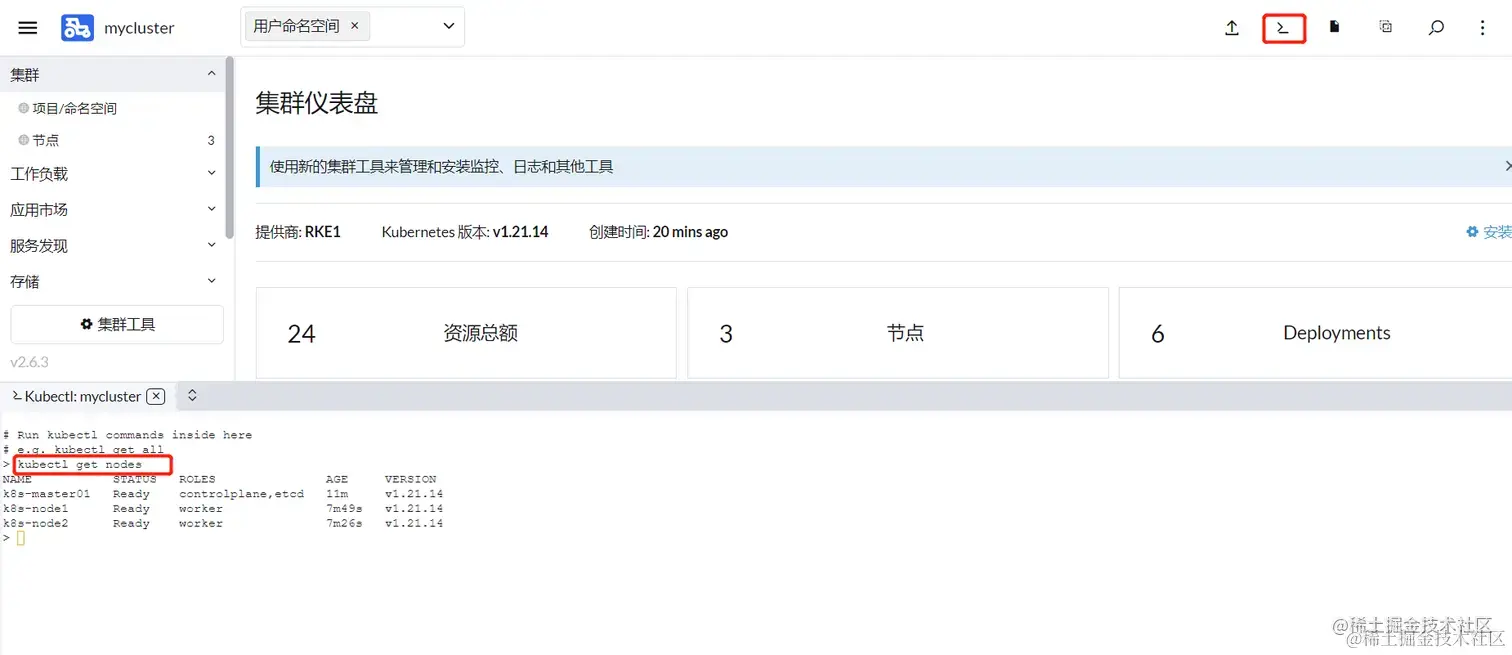
Task: Click the controlplane,etcd role text
Action: [241, 494]
